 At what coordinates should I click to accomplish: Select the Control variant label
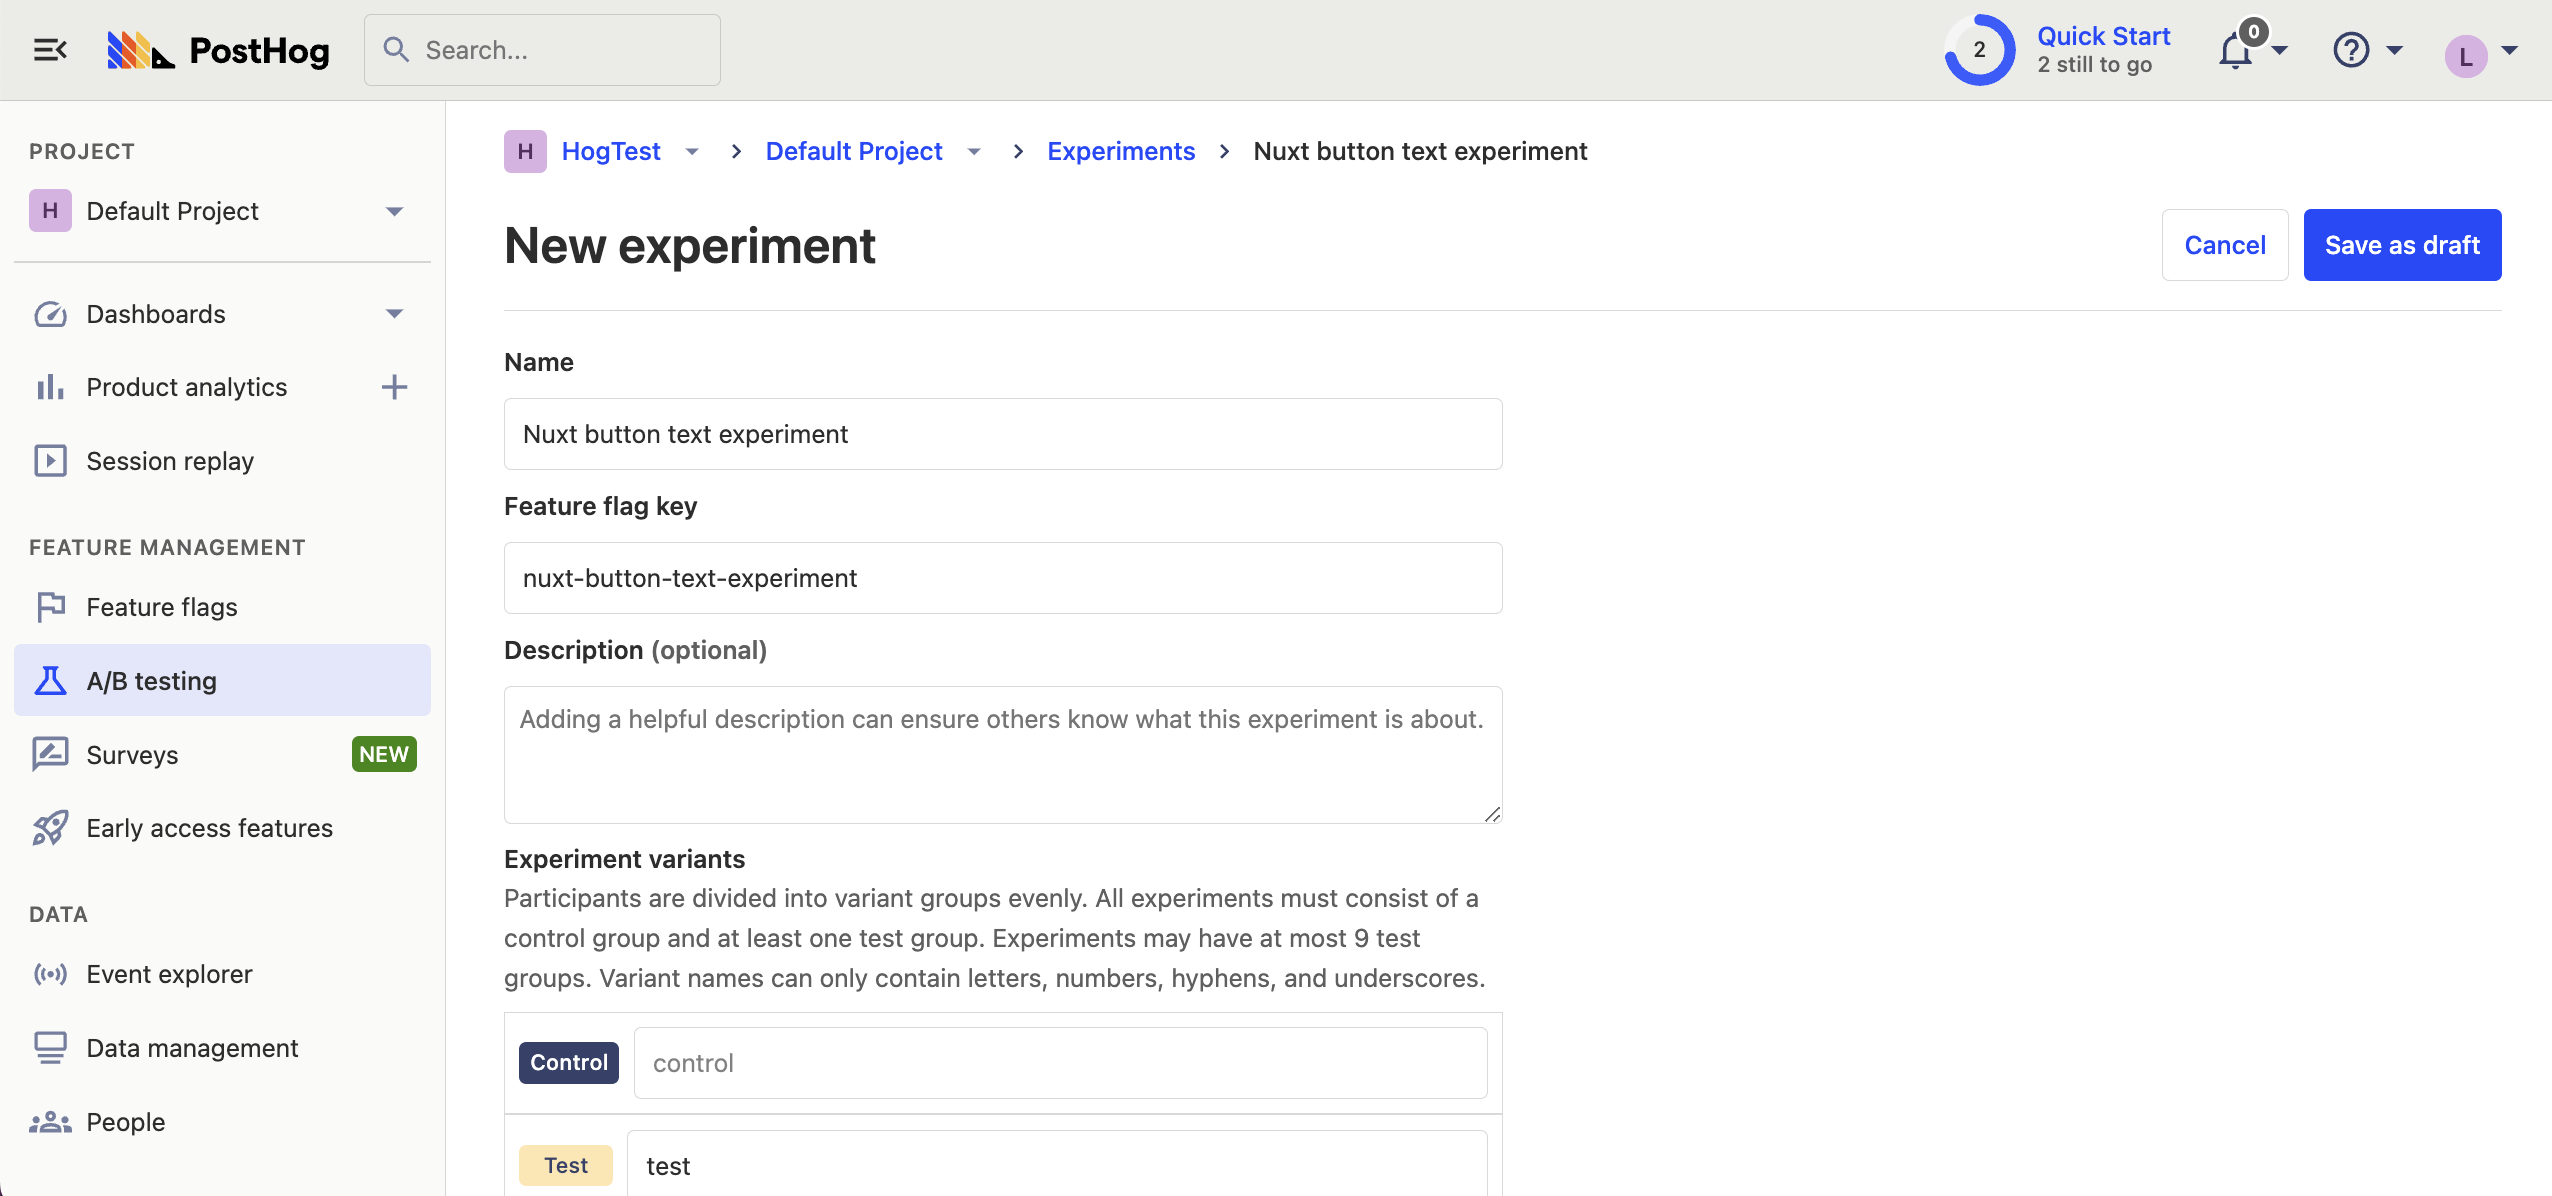coord(568,1063)
